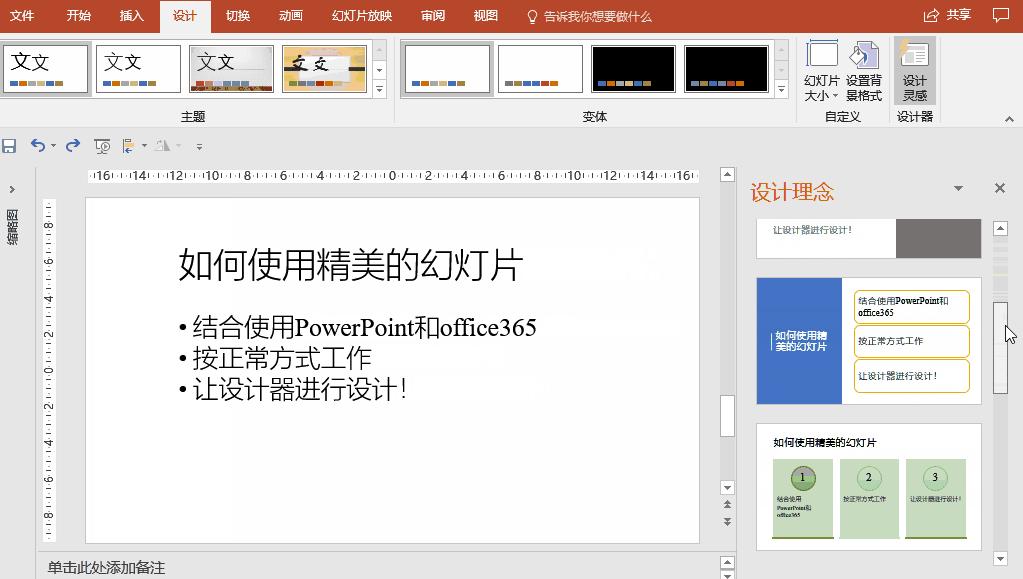The width and height of the screenshot is (1023, 579).
Task: Expand the 缩略图 thumbnail pane chevron
Action: coord(14,189)
